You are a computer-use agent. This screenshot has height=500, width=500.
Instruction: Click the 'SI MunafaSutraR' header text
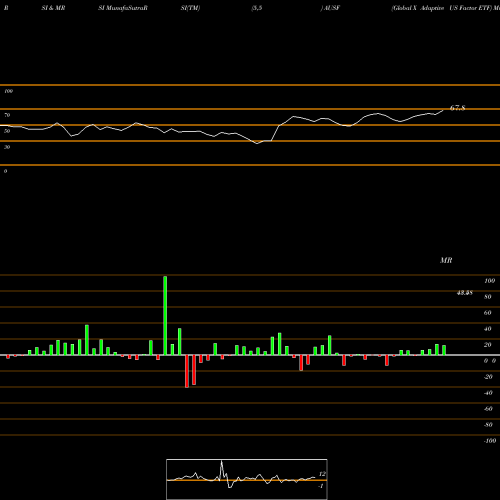pyautogui.click(x=123, y=8)
